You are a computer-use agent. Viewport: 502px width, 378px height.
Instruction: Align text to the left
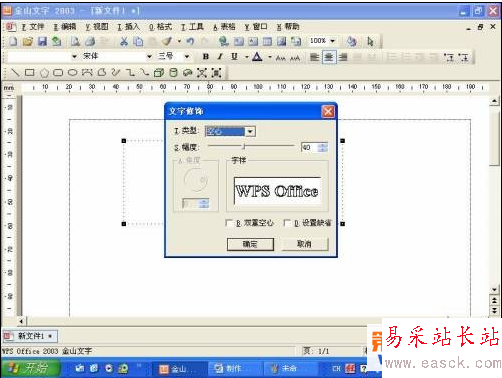[x=314, y=57]
